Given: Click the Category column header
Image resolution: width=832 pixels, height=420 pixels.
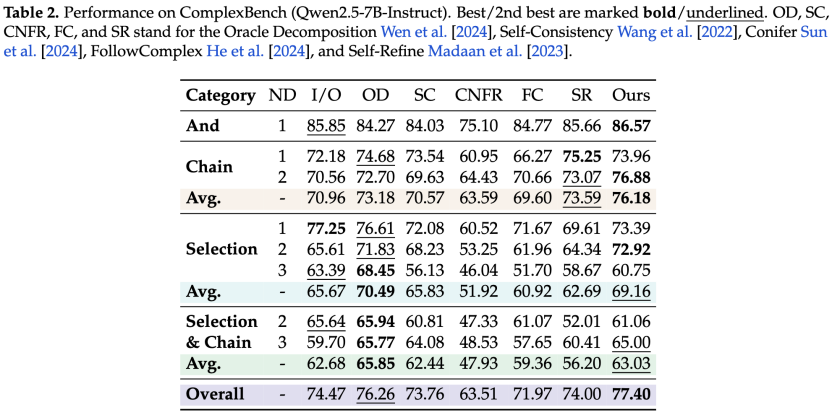Looking at the screenshot, I should pos(220,95).
